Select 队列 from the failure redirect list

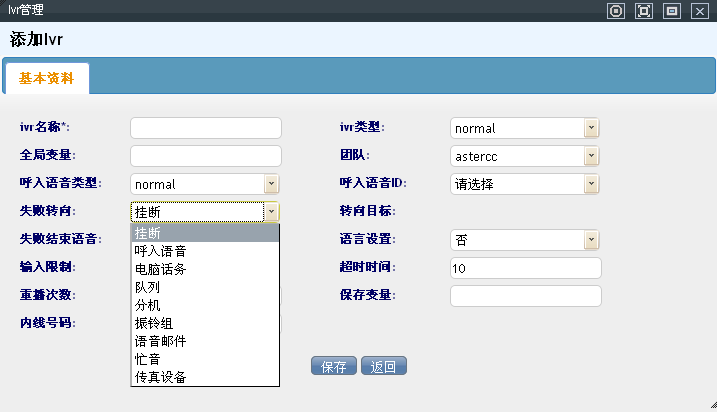[205, 287]
